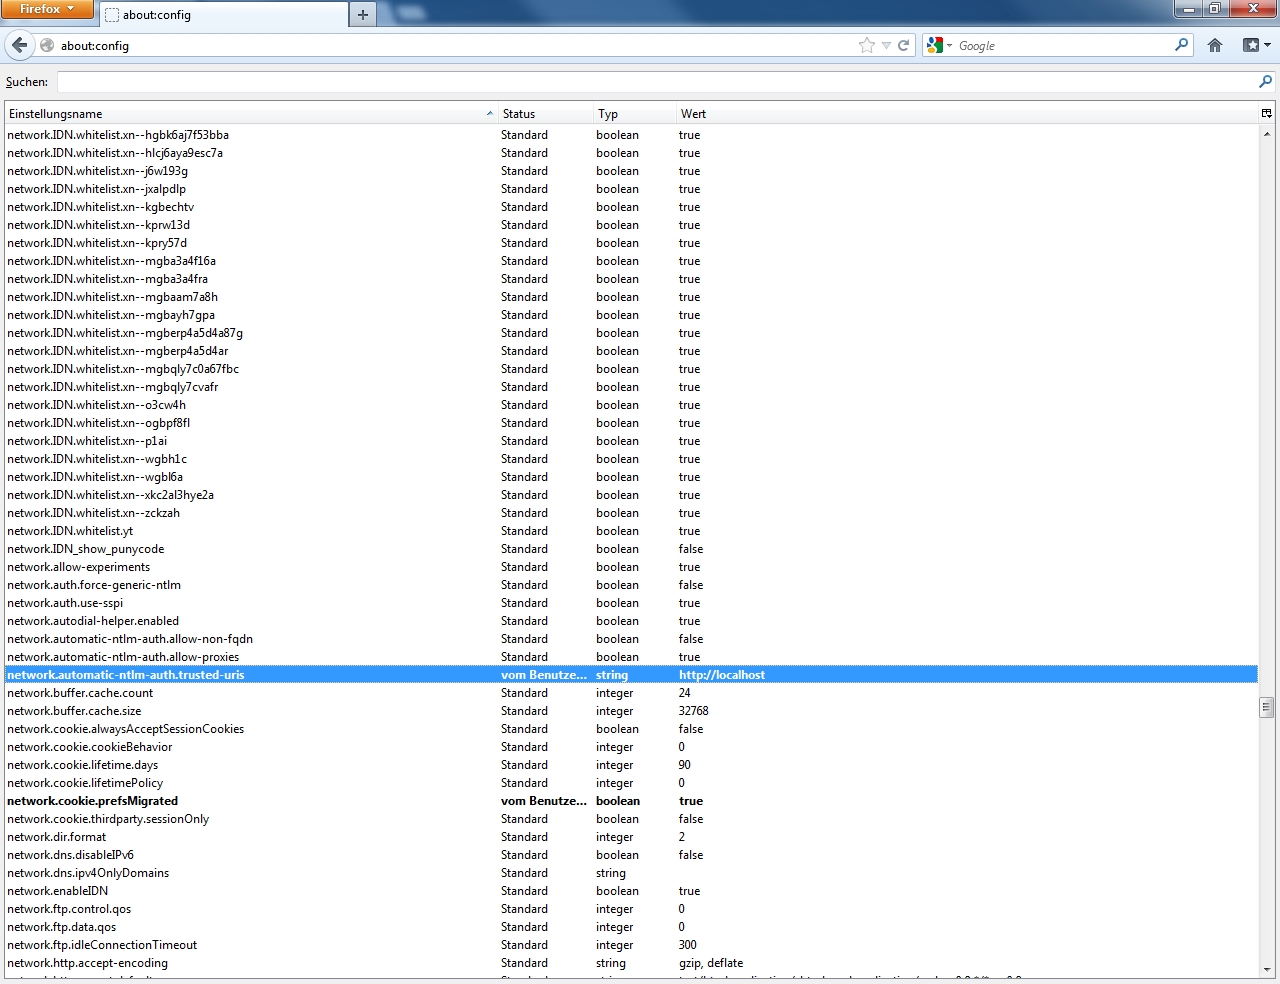Open the Google search engine dropdown
This screenshot has width=1280, height=984.
click(939, 45)
